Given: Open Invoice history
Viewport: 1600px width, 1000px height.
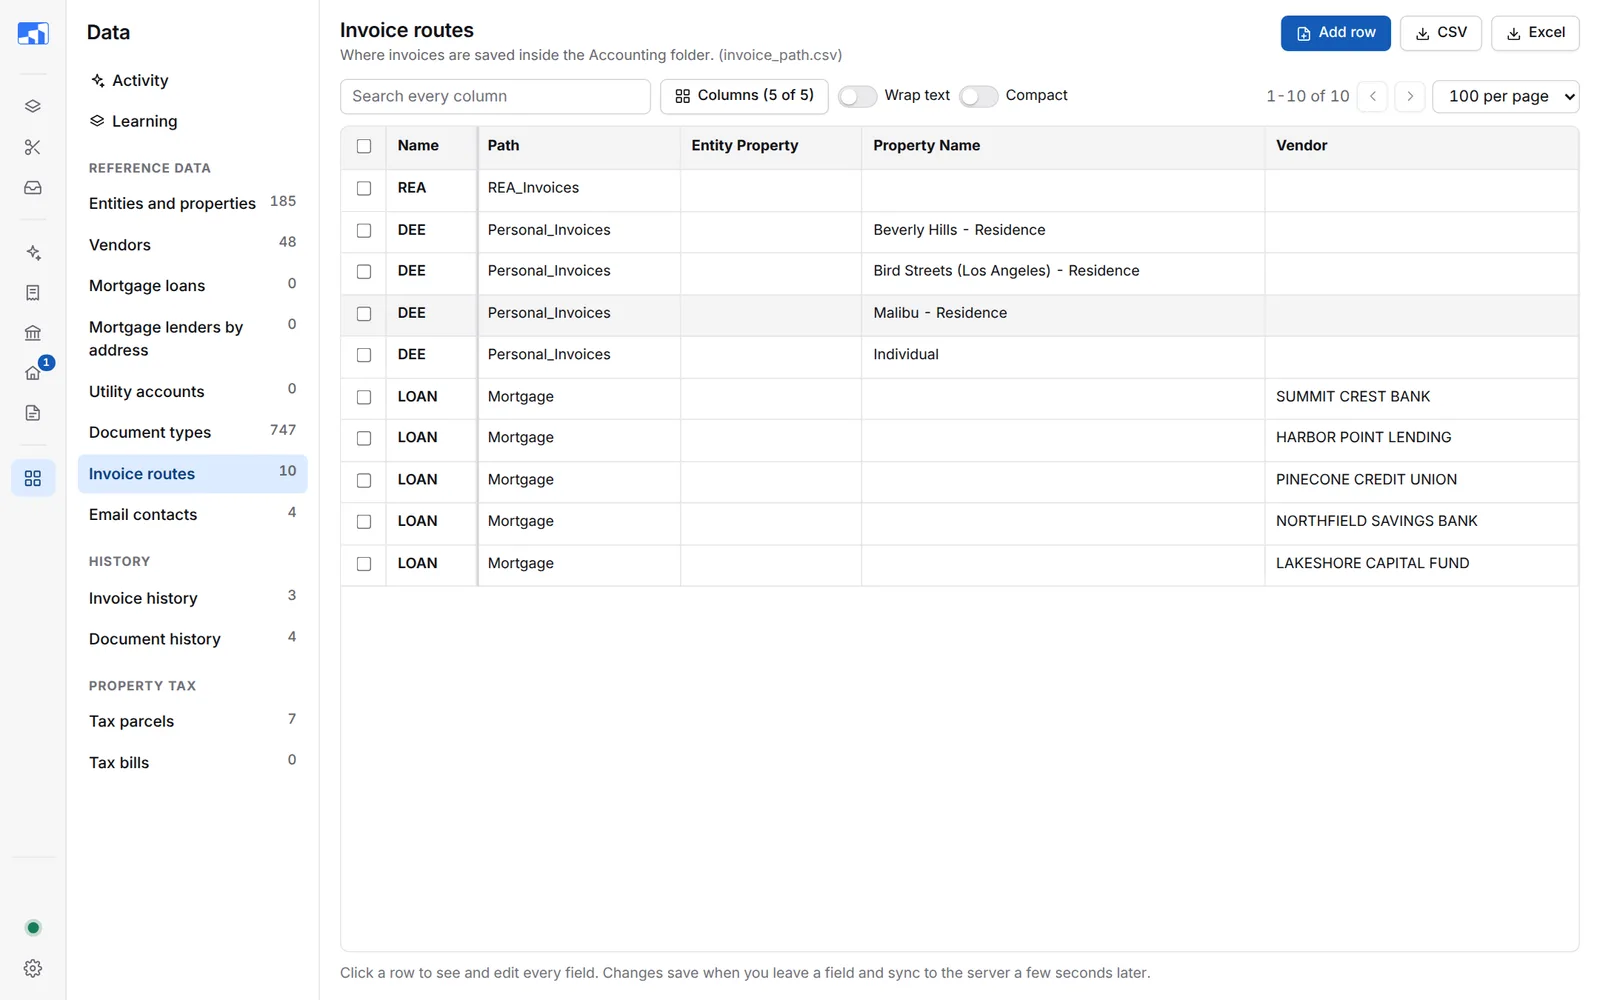Looking at the screenshot, I should (x=192, y=598).
